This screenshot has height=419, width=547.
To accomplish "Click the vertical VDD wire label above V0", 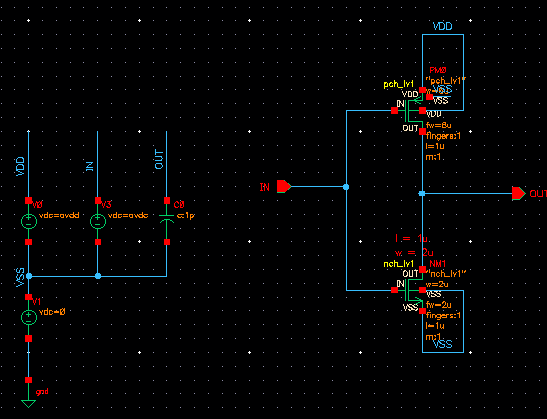I will (x=21, y=166).
